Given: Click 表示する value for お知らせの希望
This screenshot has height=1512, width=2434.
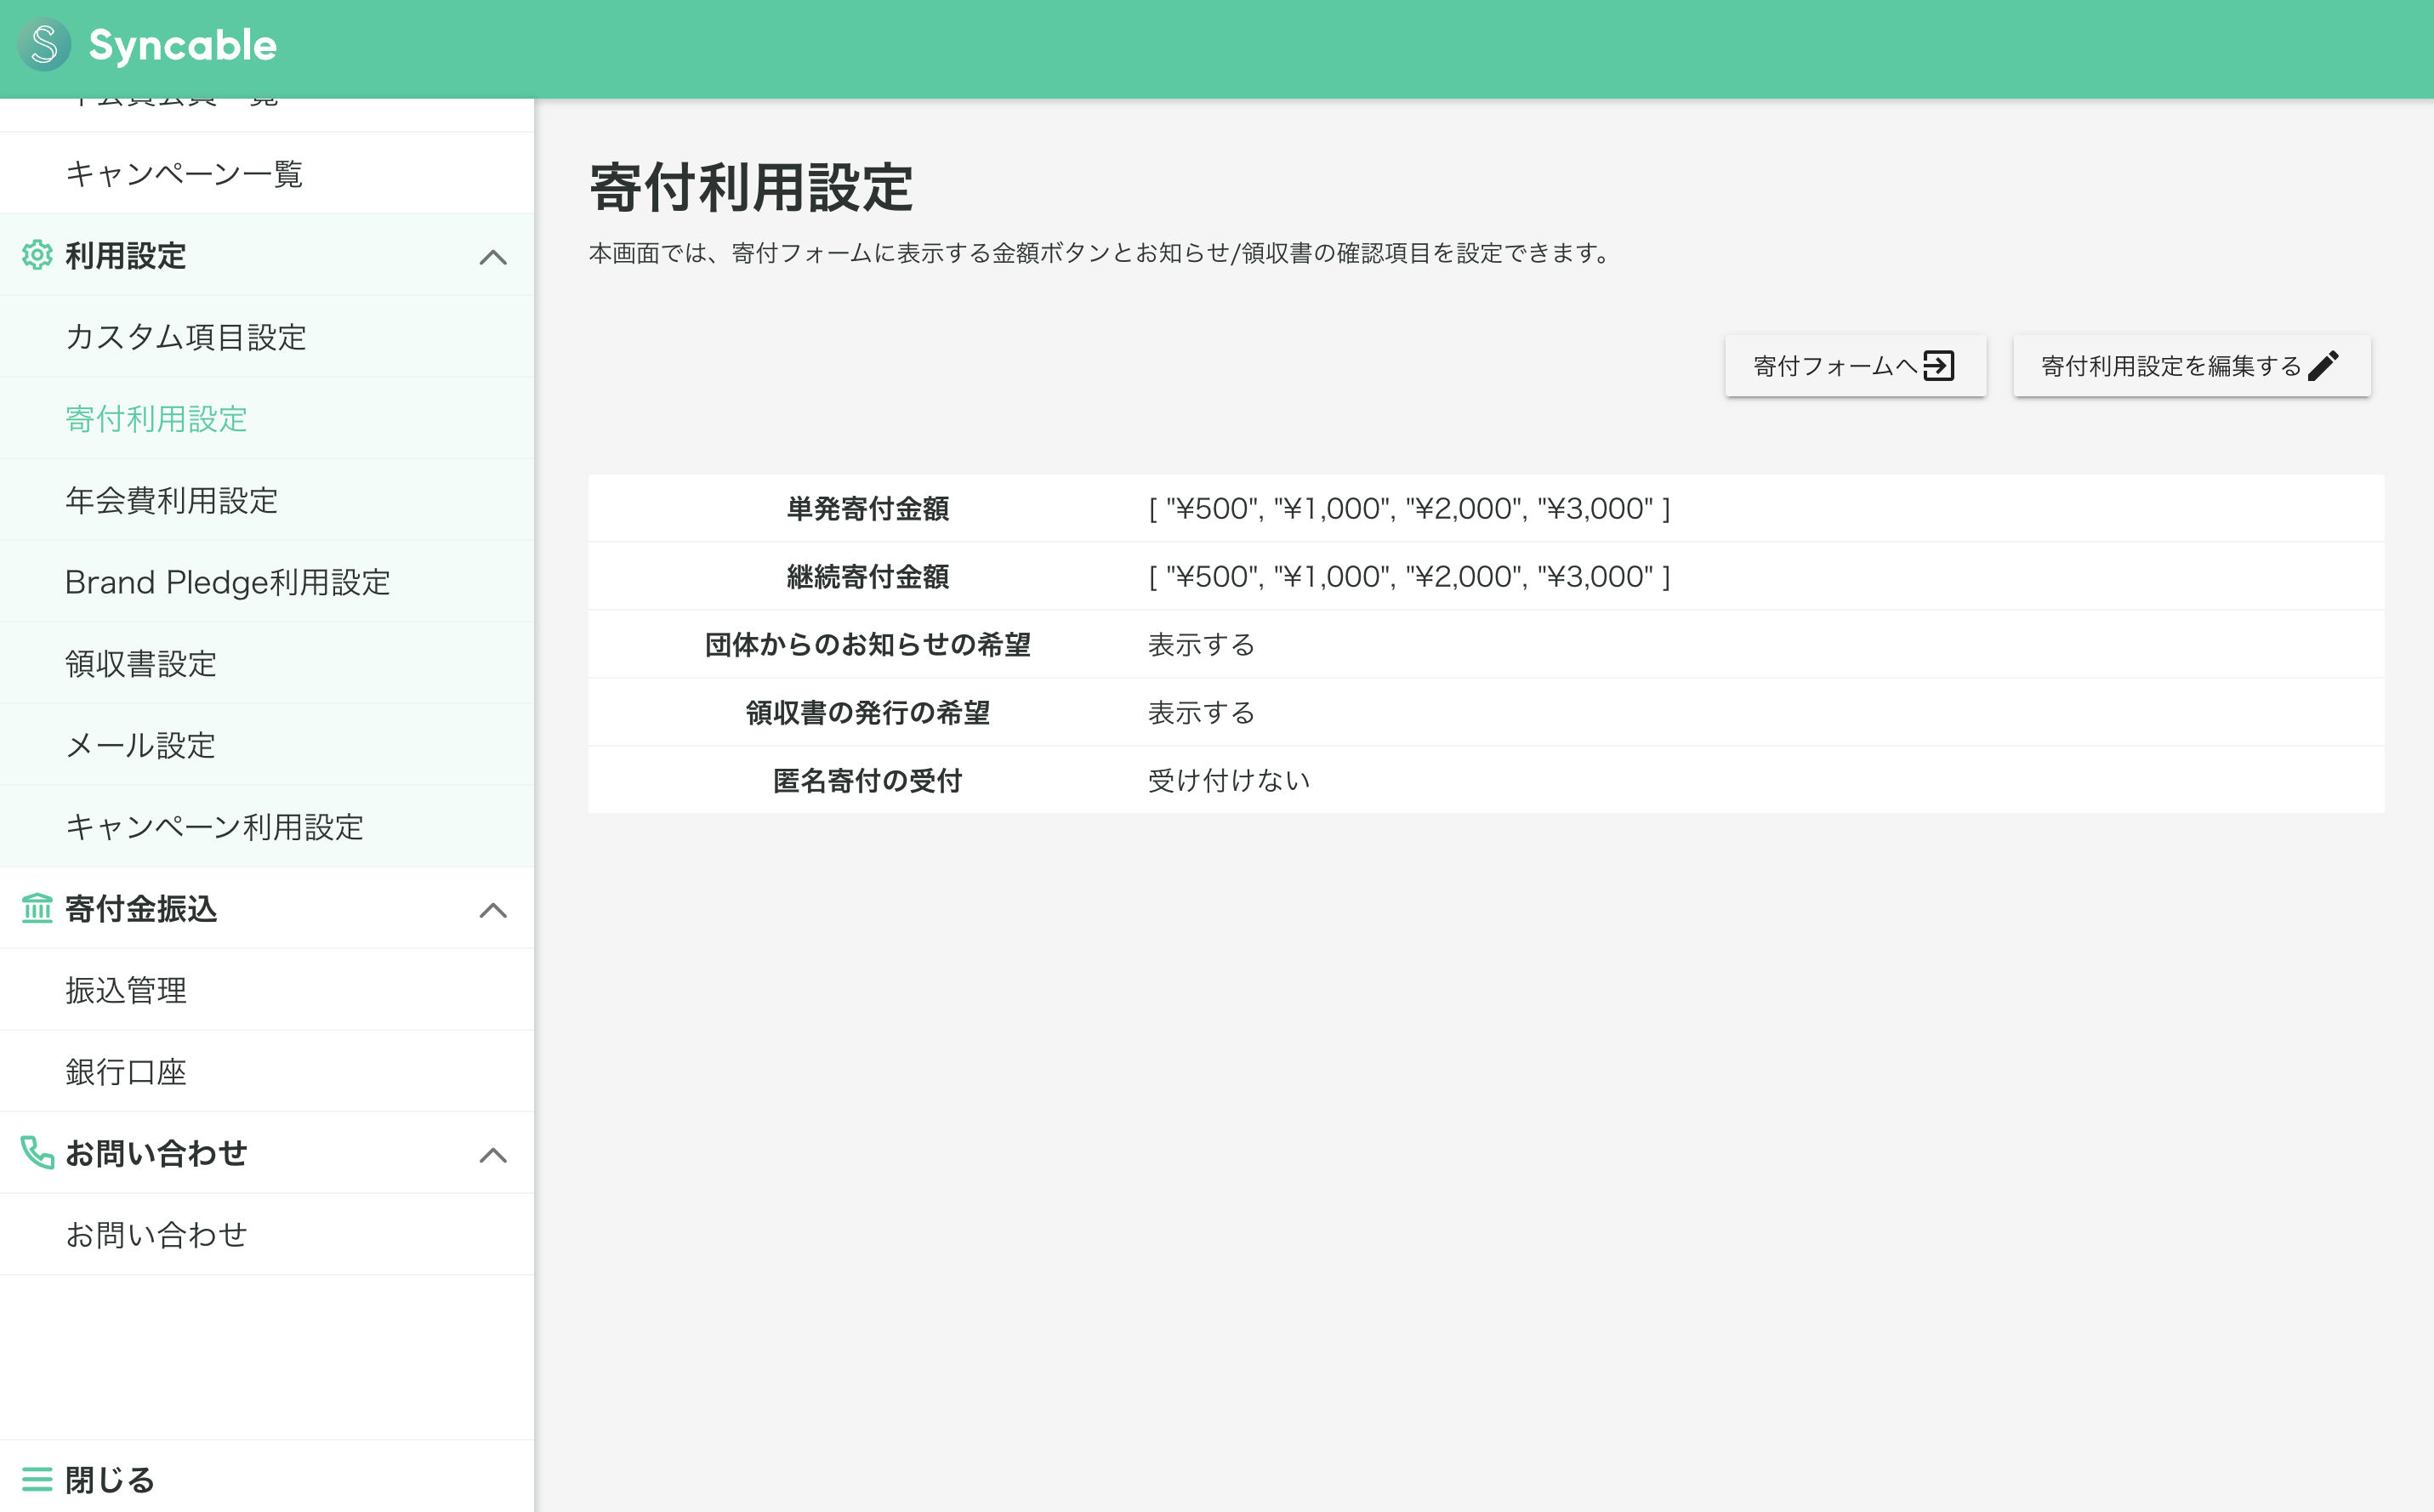Looking at the screenshot, I should (x=1201, y=645).
